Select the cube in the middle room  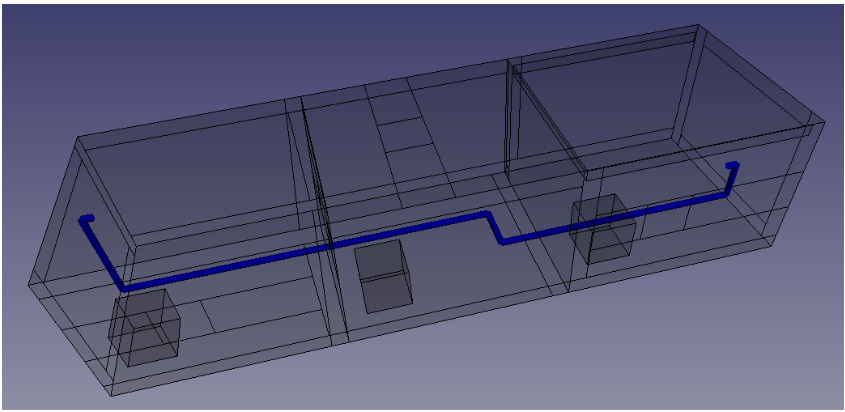point(384,276)
